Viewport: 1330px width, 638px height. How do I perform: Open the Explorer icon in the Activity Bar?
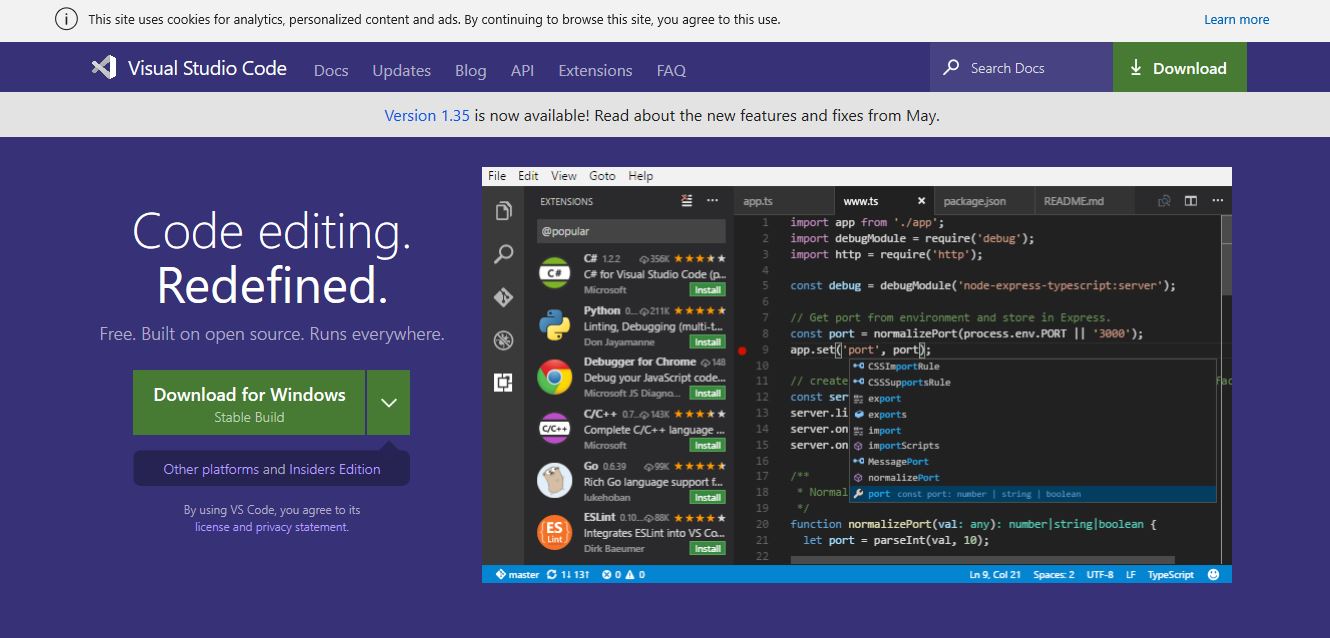(x=503, y=210)
